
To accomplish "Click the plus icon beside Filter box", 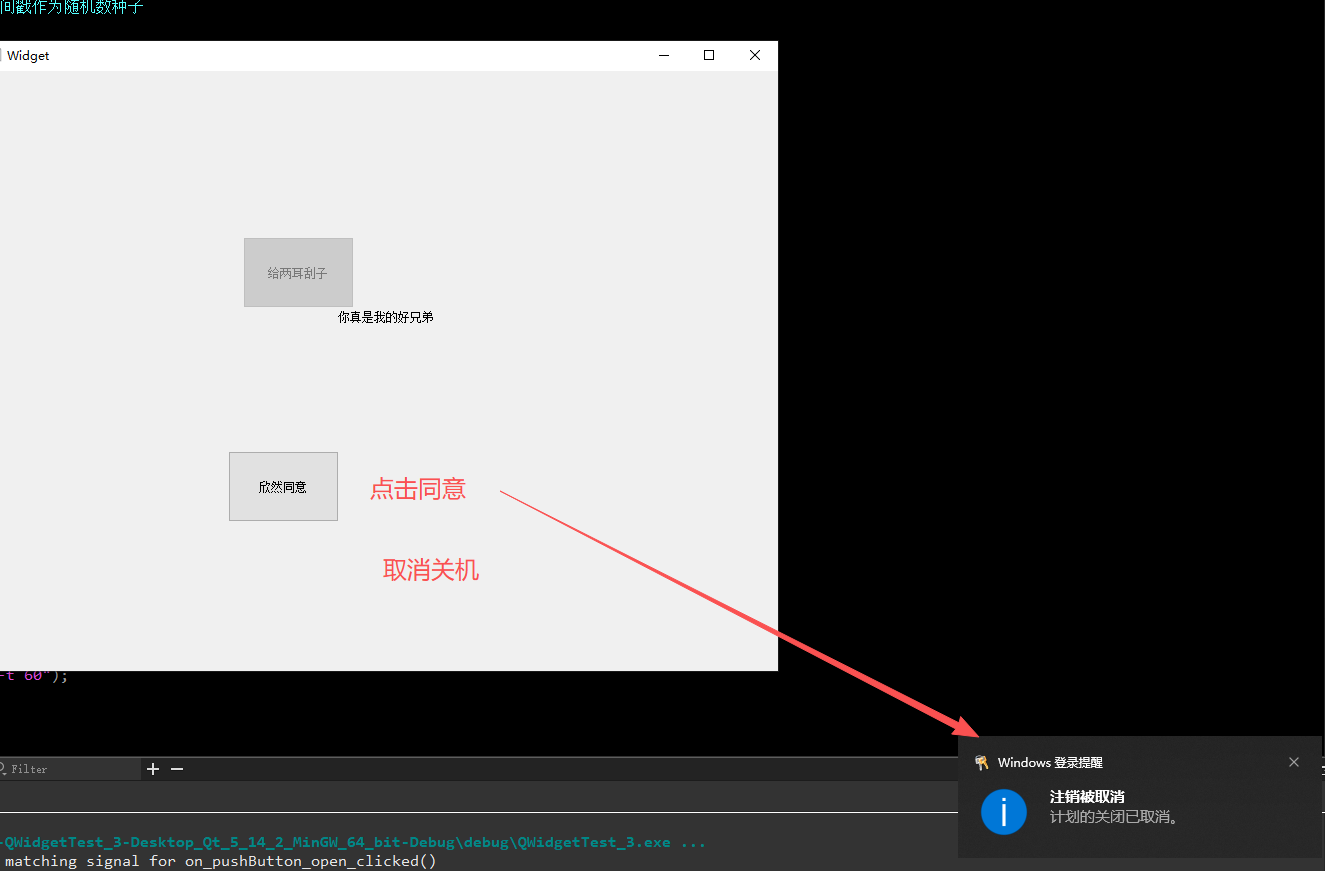I will (x=153, y=769).
